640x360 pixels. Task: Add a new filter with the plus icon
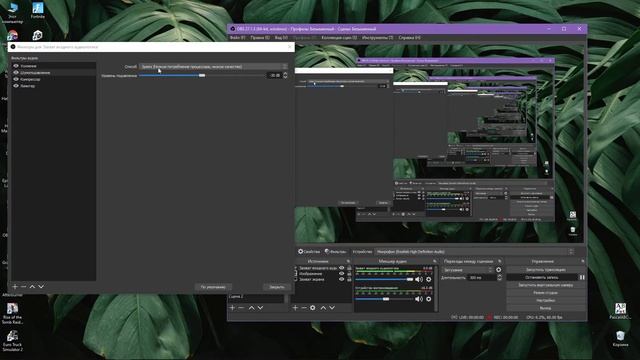coord(15,287)
